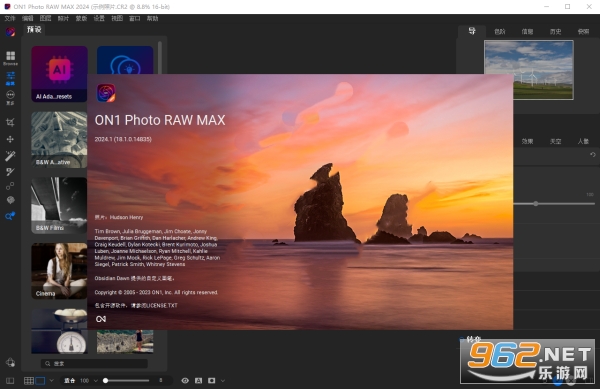The height and width of the screenshot is (389, 600).
Task: Open the Mask (蒙版) menu
Action: pos(81,18)
